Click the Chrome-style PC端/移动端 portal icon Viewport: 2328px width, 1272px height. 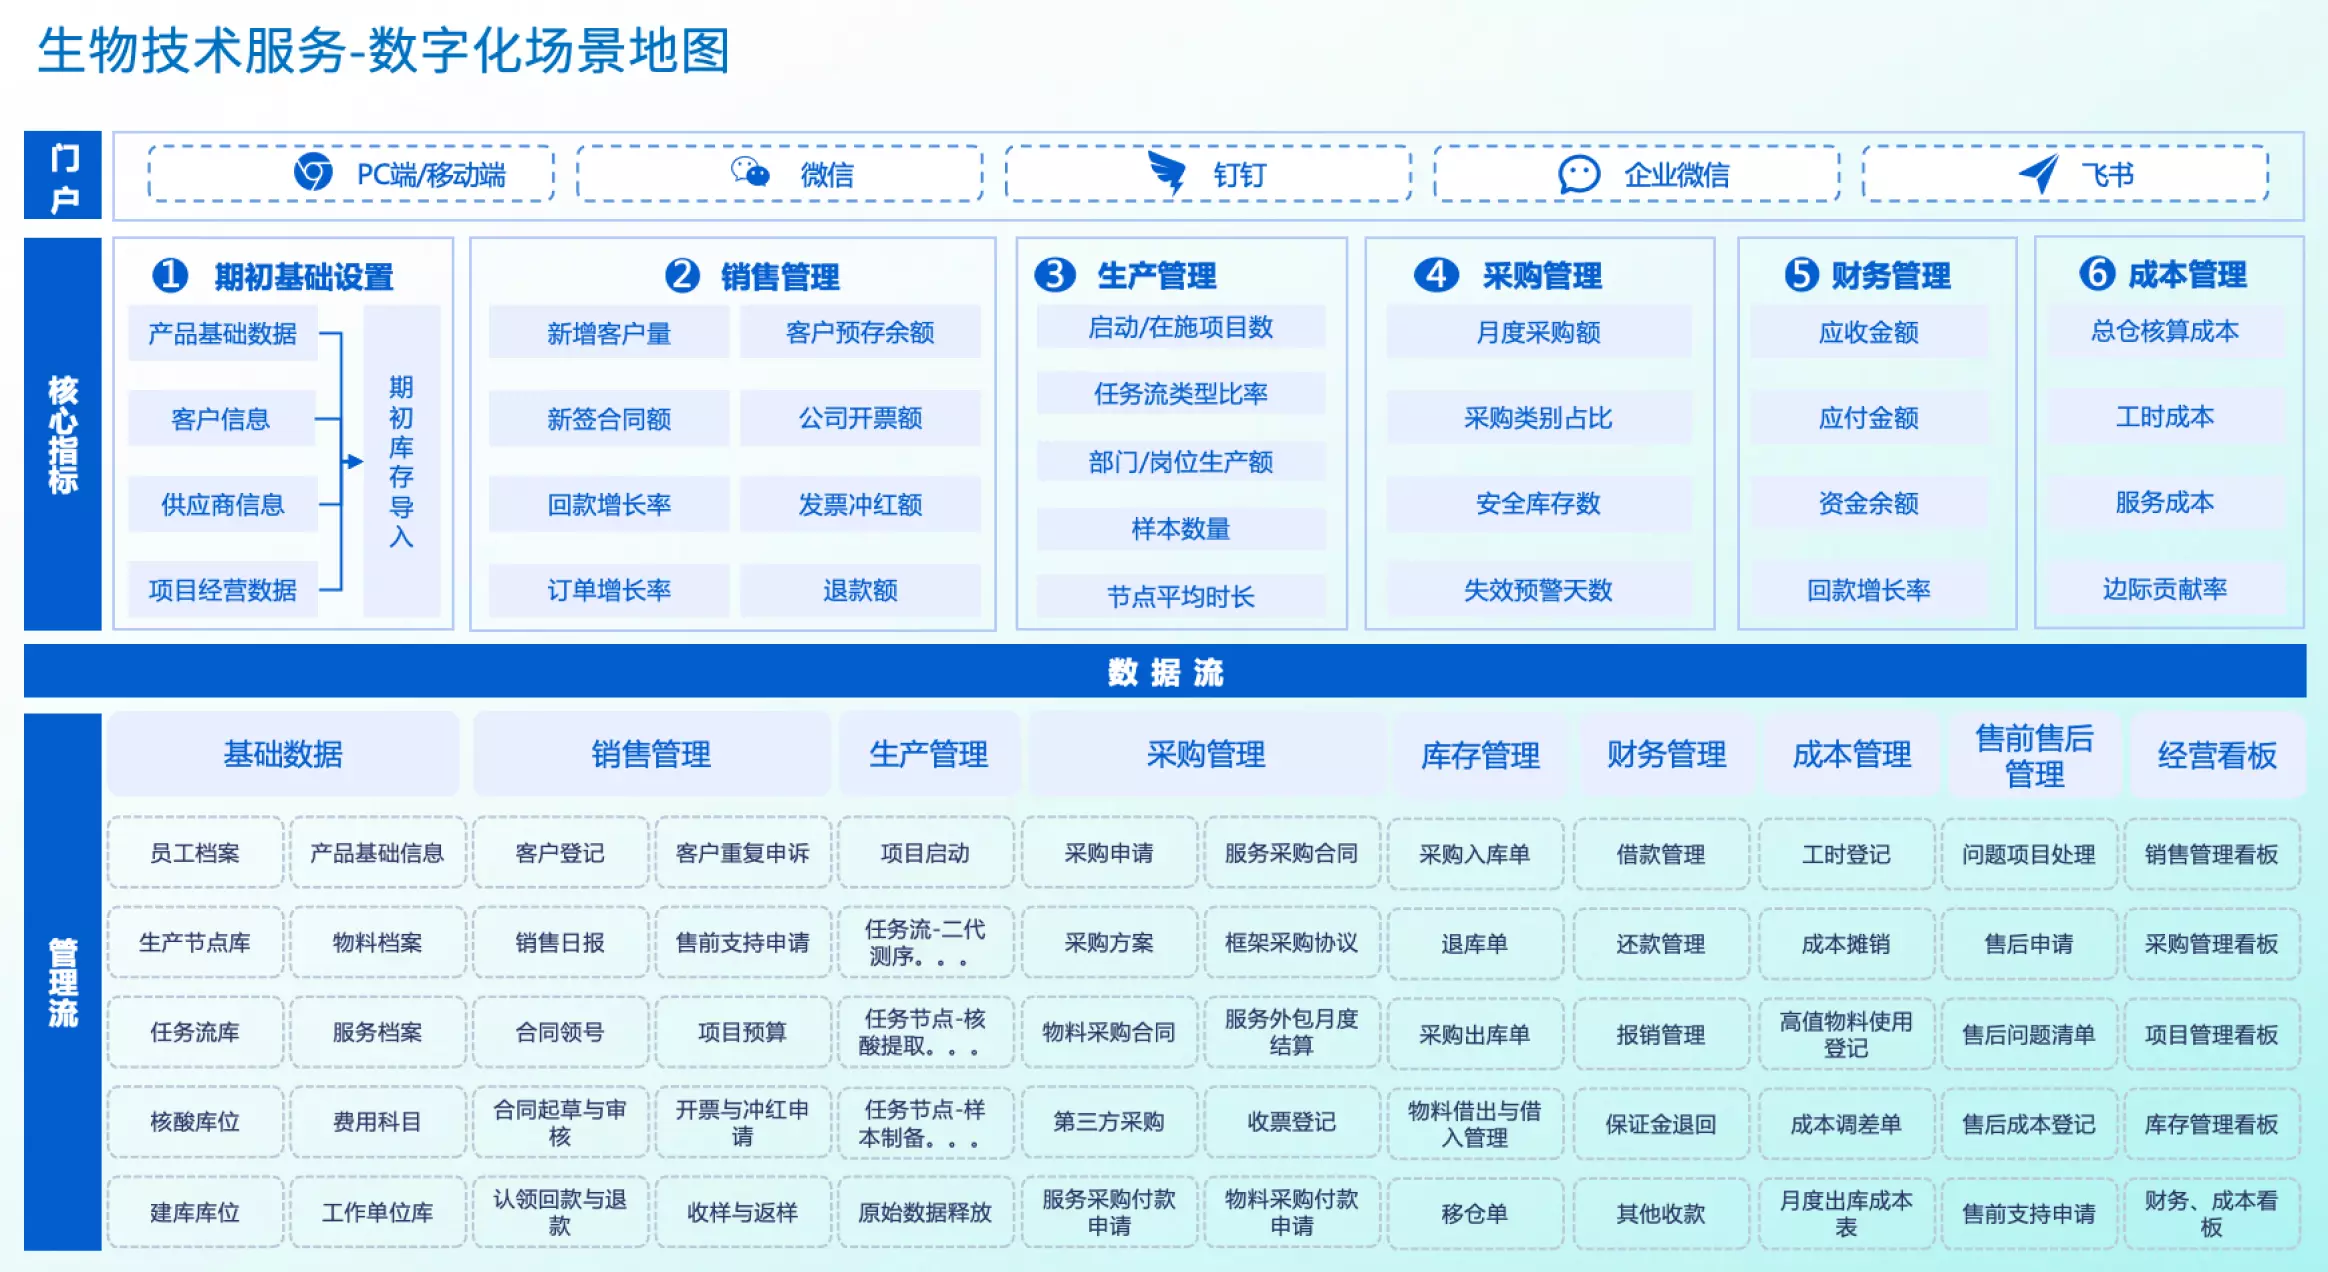[313, 172]
